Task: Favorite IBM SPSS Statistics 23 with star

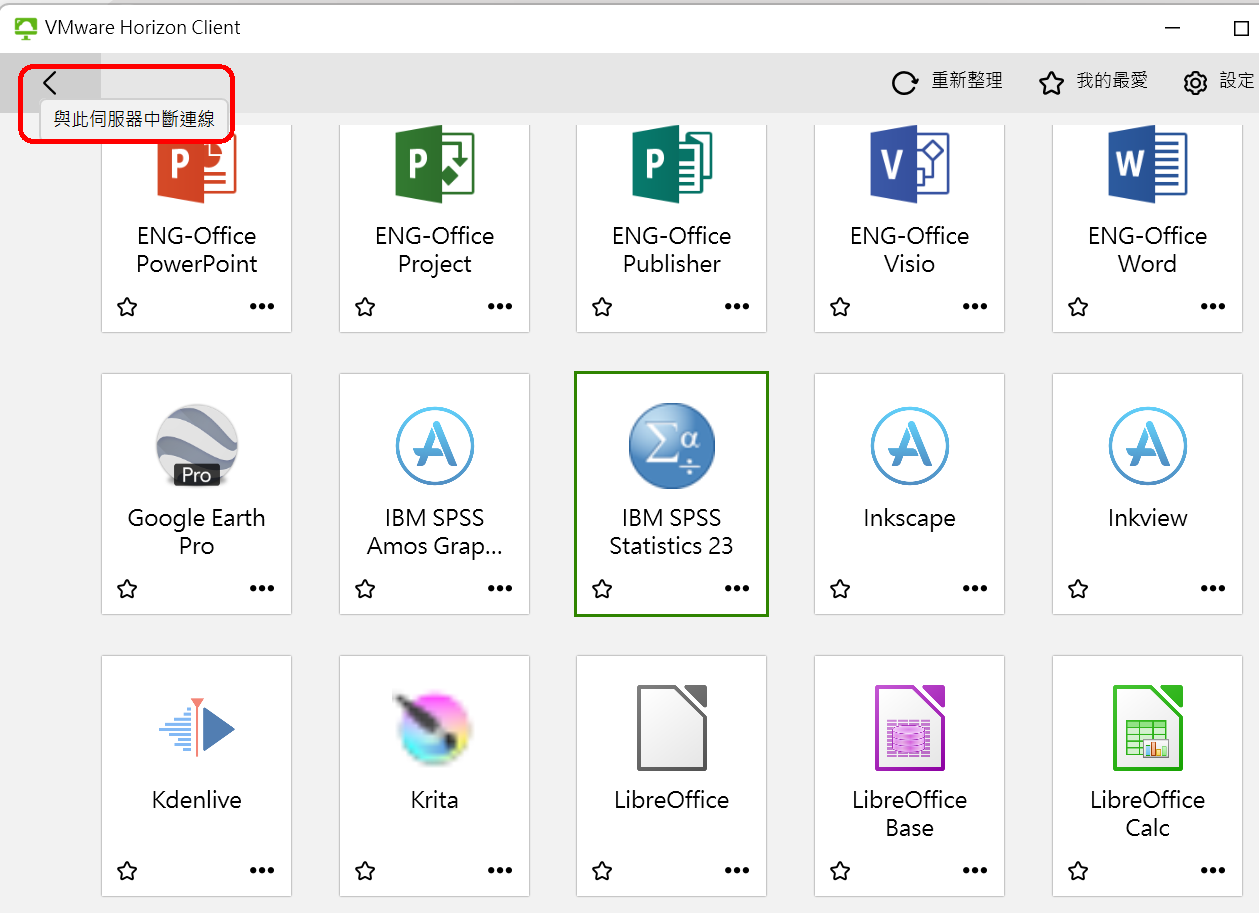Action: (x=602, y=589)
